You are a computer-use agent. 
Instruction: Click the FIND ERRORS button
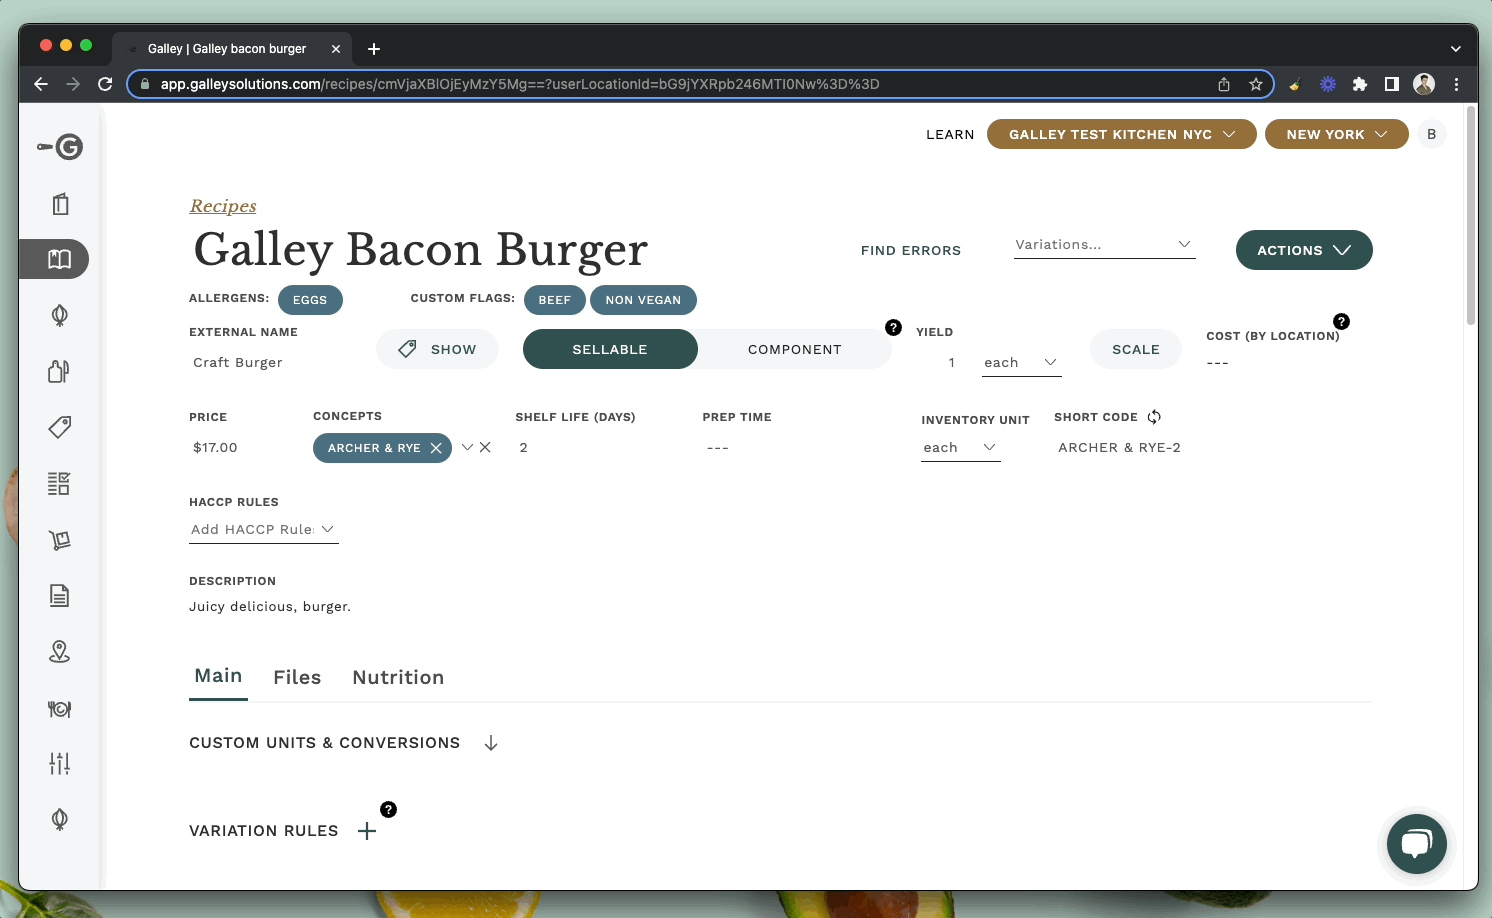(910, 250)
